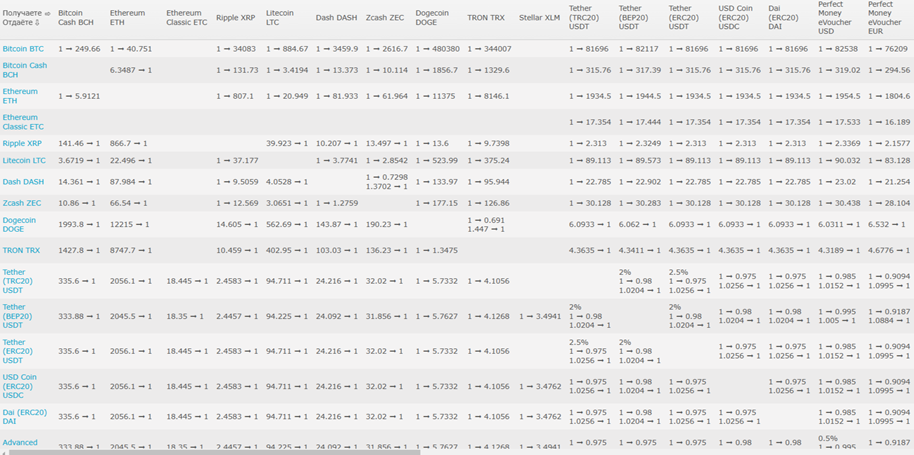Select the rate 1 → 1.3475 in TRON row
Screen dimensions: 914x455
click(x=437, y=250)
